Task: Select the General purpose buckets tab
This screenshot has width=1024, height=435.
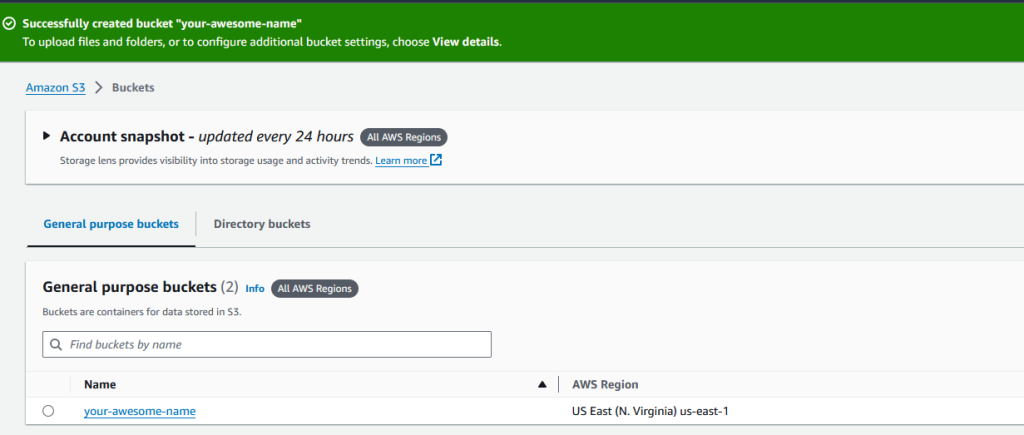Action: [111, 224]
